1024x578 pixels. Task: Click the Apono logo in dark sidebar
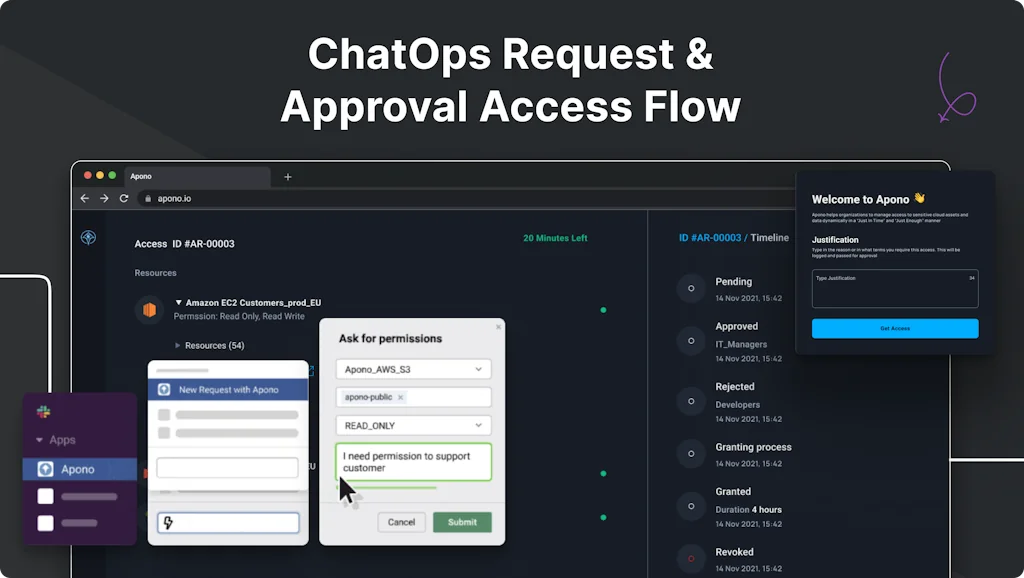click(88, 237)
